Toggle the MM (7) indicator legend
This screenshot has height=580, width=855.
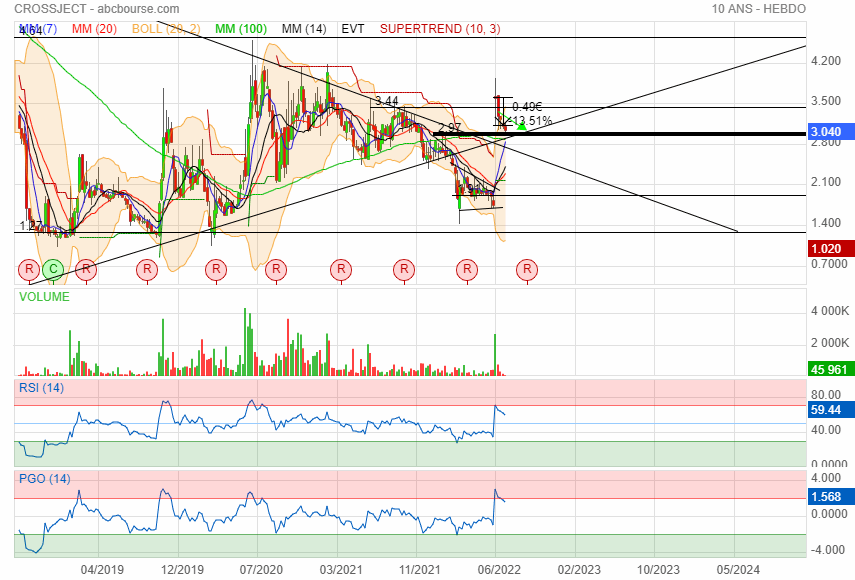(38, 29)
